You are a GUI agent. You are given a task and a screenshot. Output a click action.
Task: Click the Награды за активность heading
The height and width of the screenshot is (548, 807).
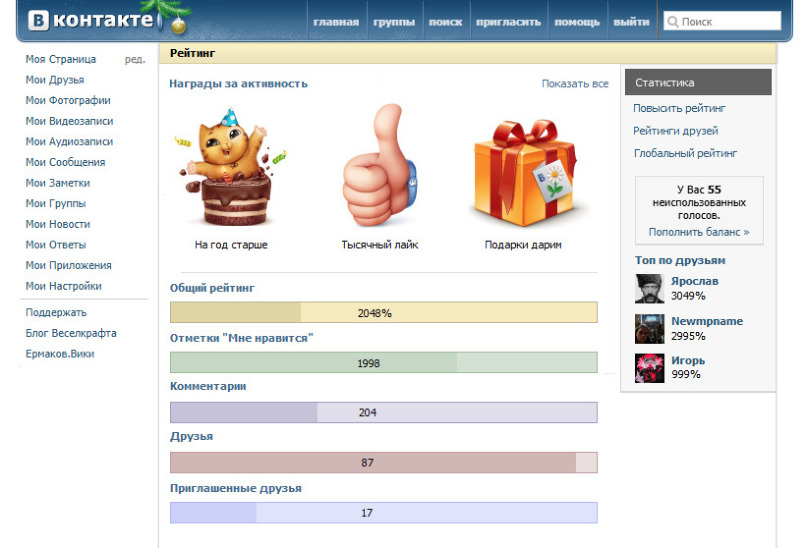(x=238, y=83)
